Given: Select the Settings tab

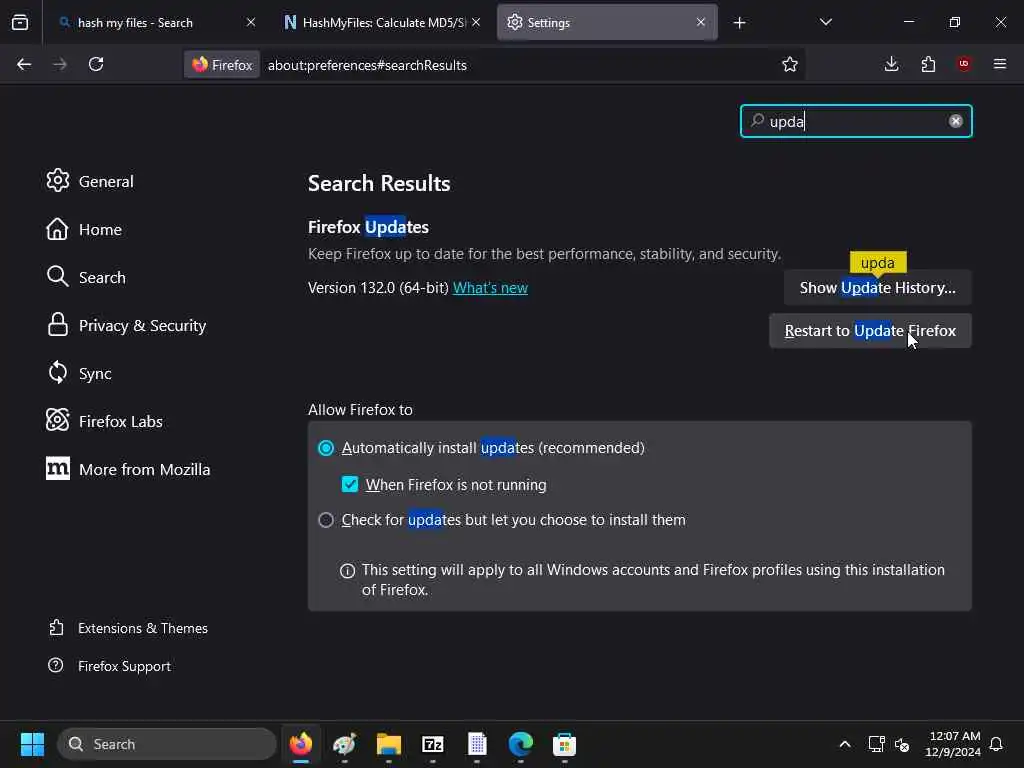Looking at the screenshot, I should click(607, 22).
